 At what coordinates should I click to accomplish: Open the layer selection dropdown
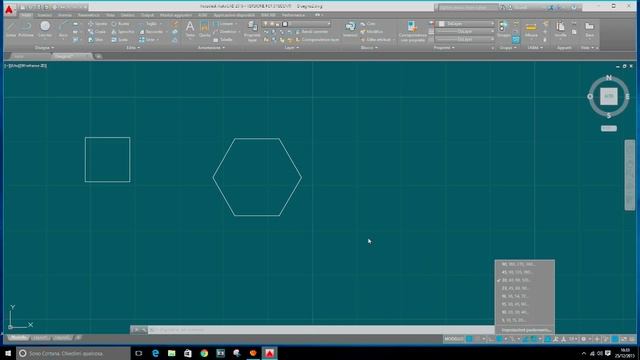click(x=297, y=24)
